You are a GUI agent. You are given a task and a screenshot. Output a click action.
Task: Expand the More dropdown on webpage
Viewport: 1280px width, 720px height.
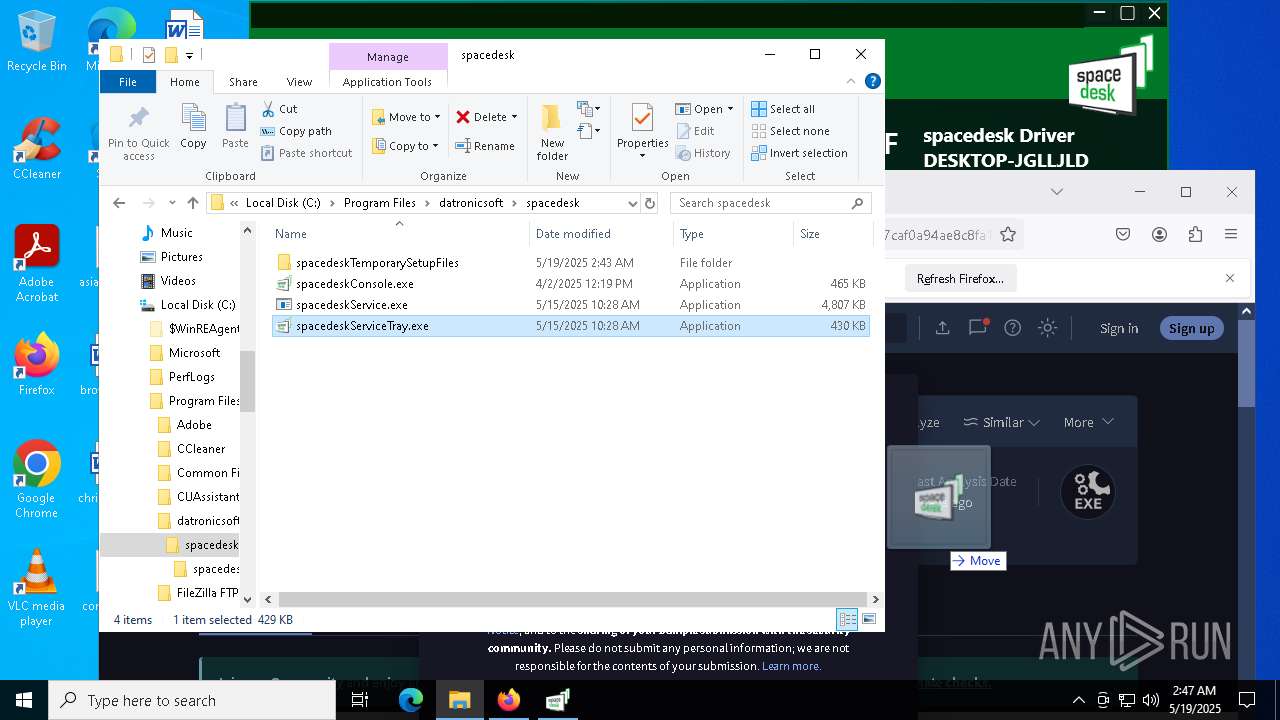click(1088, 422)
